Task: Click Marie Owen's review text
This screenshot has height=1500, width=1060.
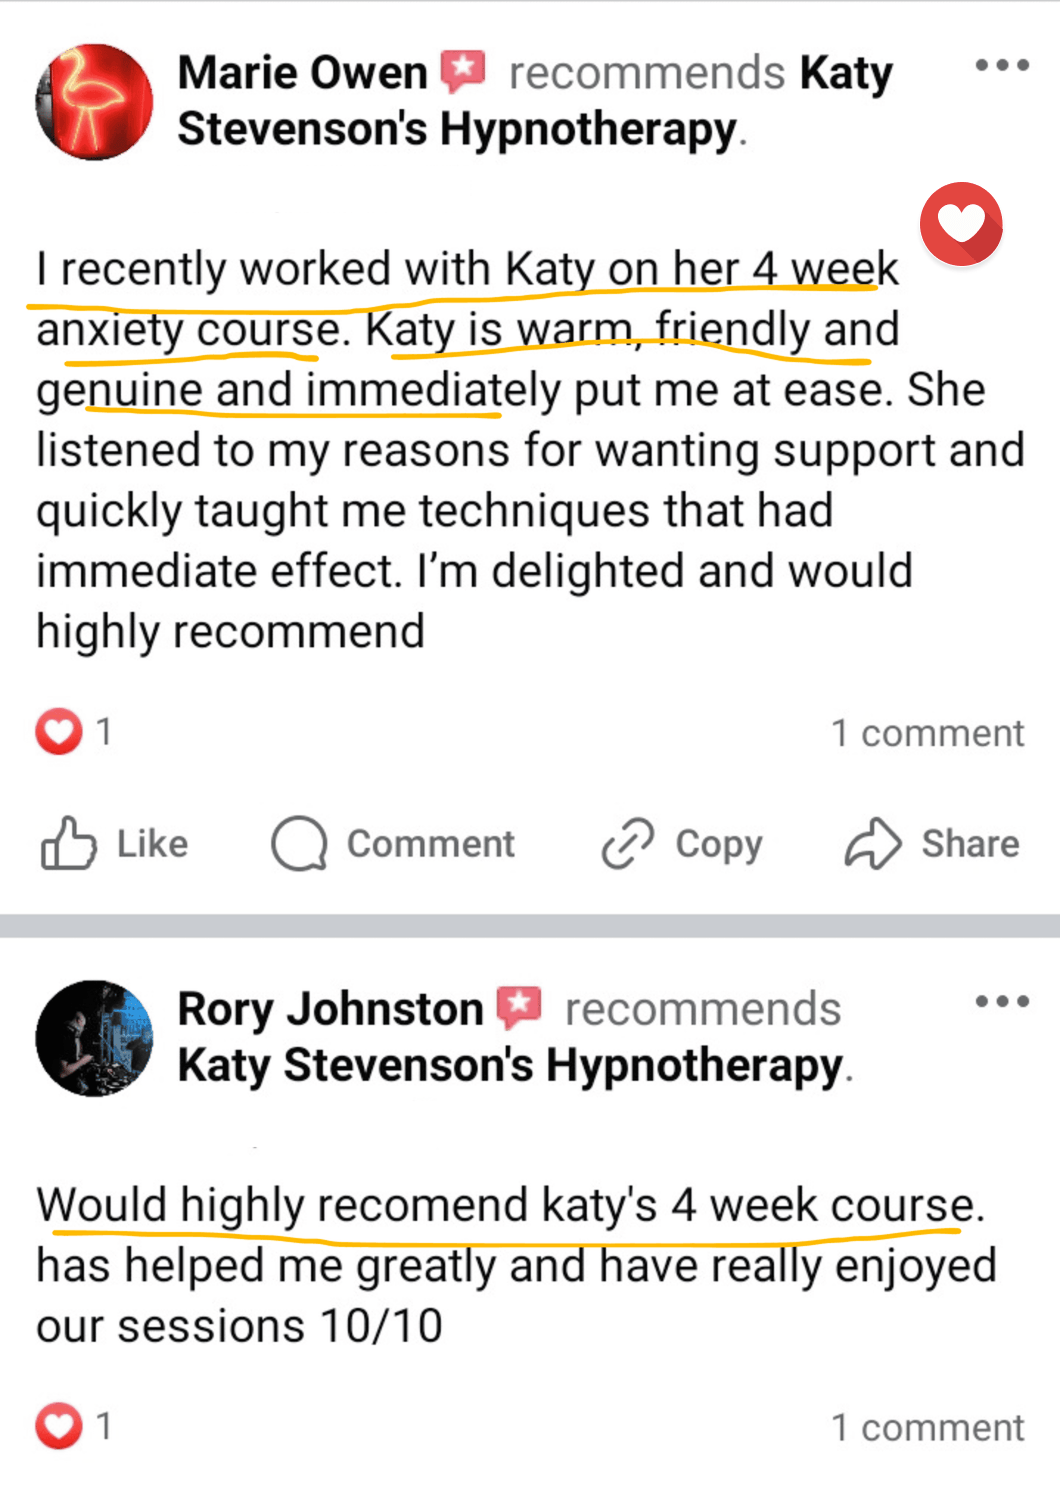Action: tap(480, 450)
